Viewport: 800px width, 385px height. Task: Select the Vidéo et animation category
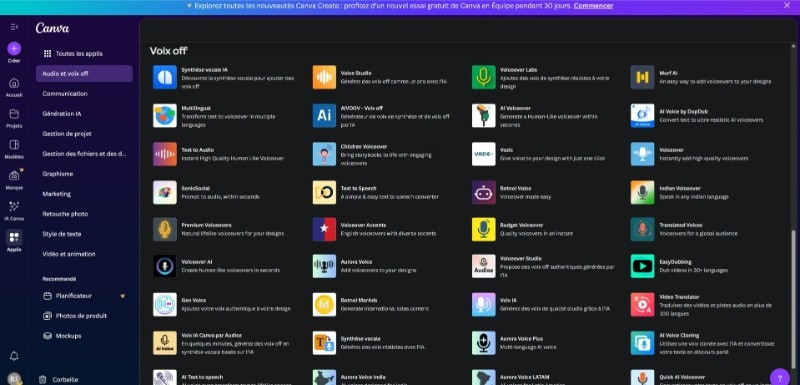click(69, 254)
